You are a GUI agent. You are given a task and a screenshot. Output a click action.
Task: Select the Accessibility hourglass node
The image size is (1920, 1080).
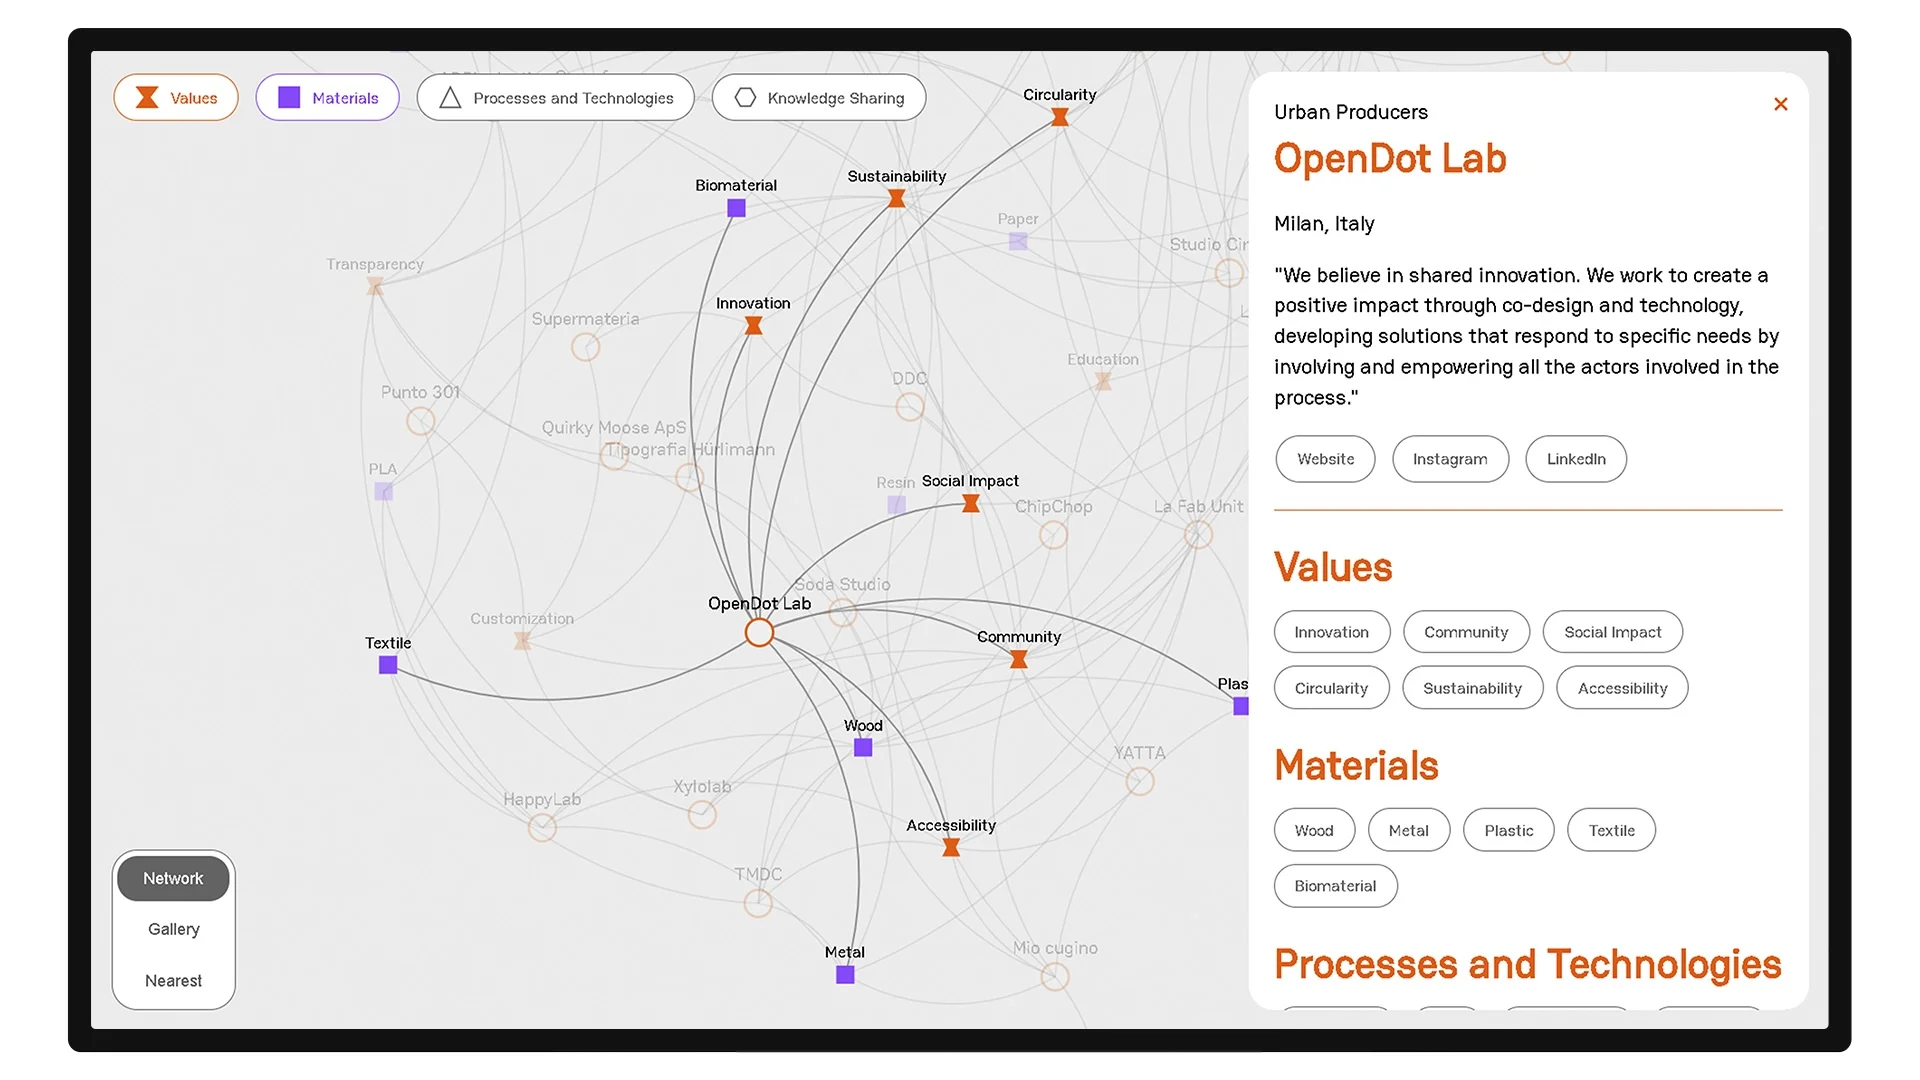(951, 847)
